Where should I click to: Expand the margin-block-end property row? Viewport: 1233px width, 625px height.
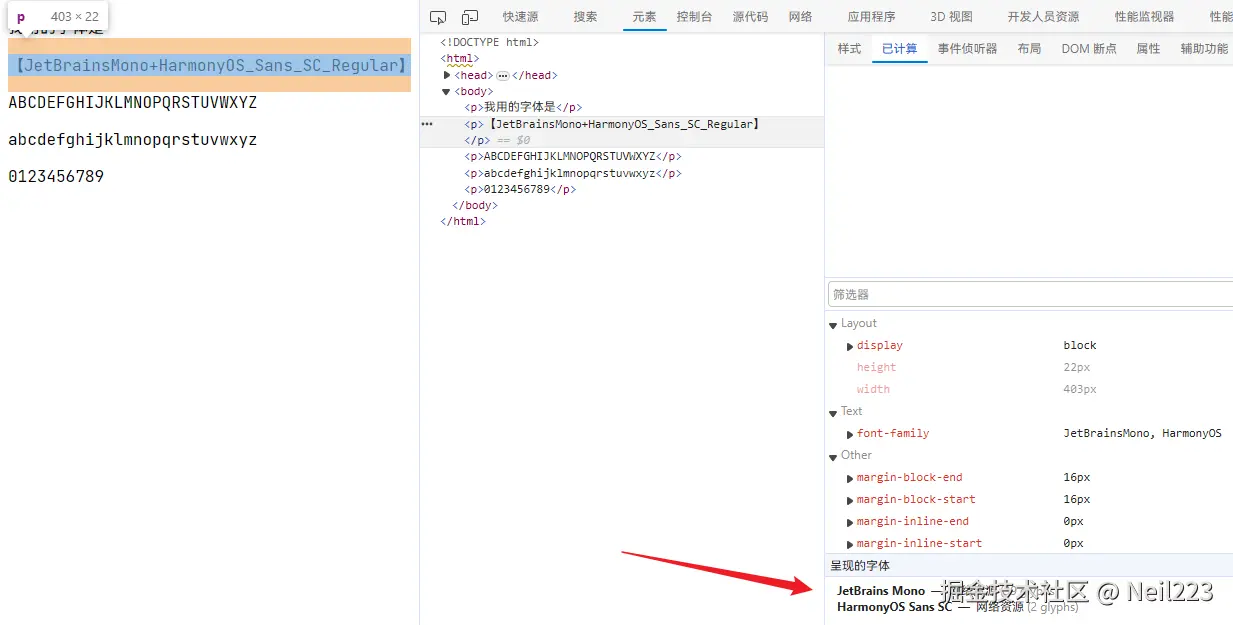[x=851, y=478]
